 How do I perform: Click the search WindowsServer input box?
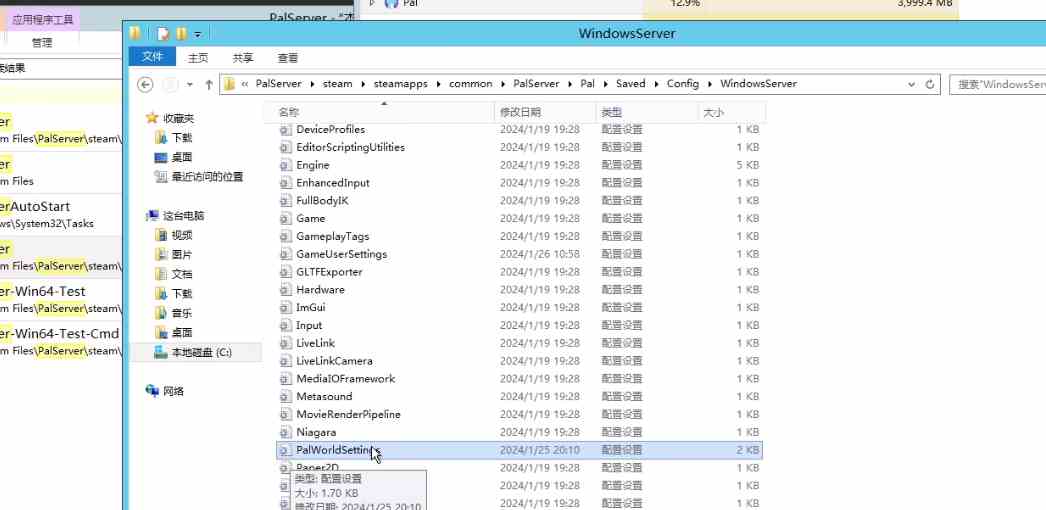click(997, 85)
